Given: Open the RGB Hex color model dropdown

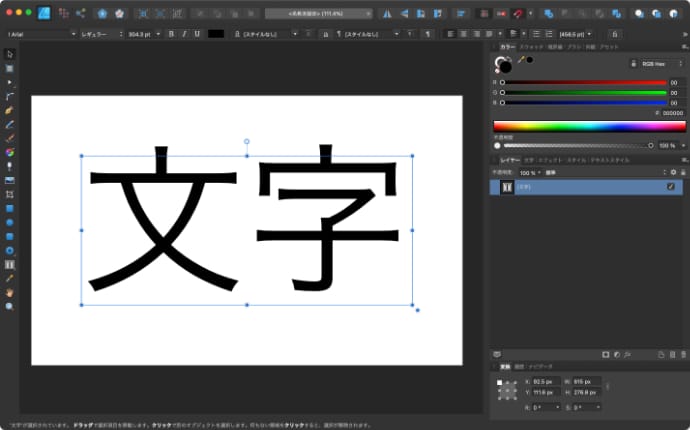Looking at the screenshot, I should [x=653, y=63].
